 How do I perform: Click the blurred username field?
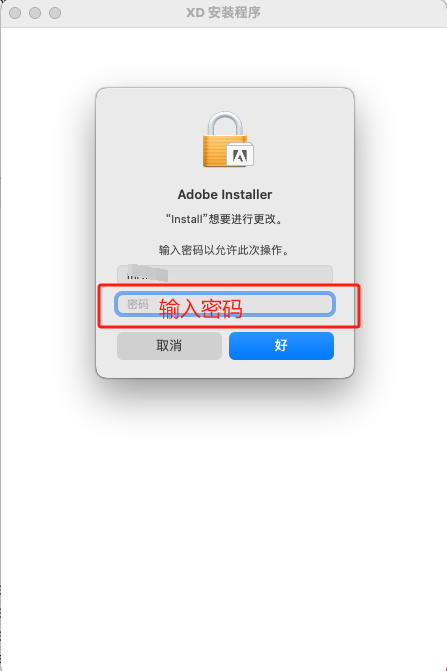tap(225, 274)
